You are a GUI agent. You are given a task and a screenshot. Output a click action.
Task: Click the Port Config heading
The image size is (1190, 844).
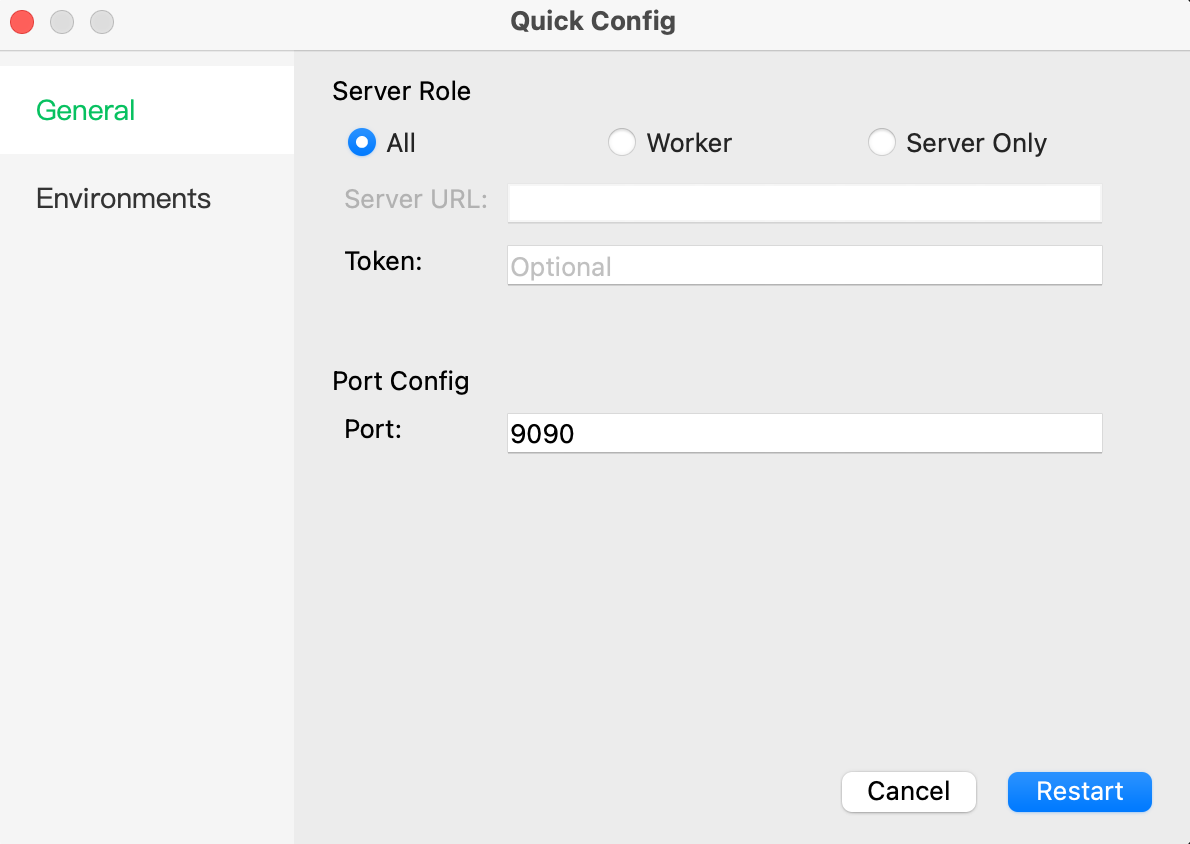(x=401, y=380)
